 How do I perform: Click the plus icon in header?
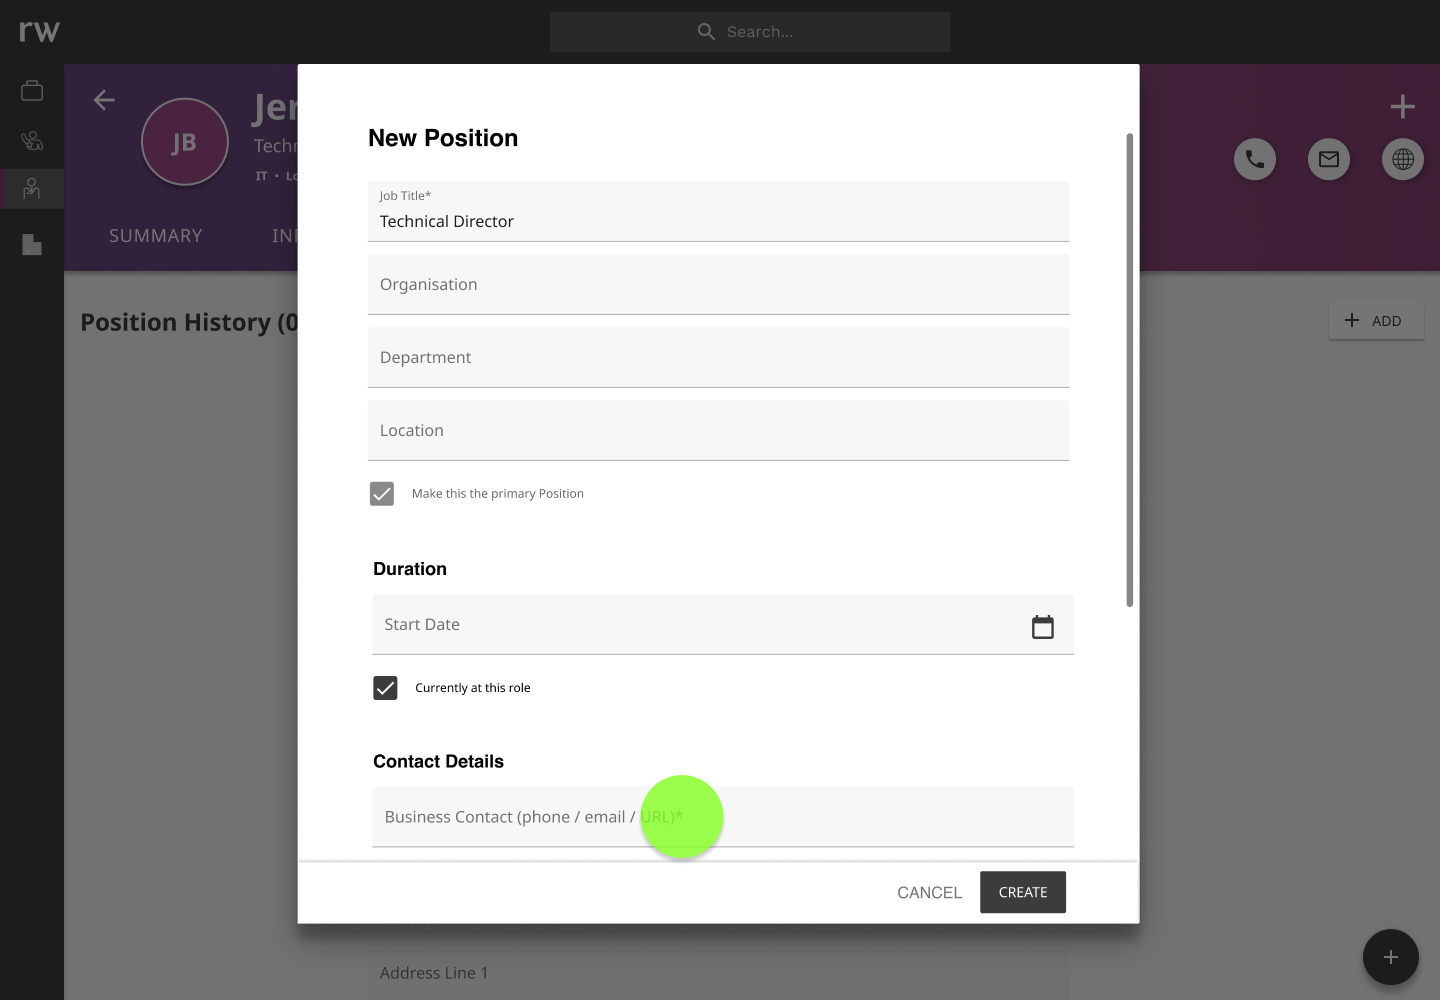coord(1403,106)
